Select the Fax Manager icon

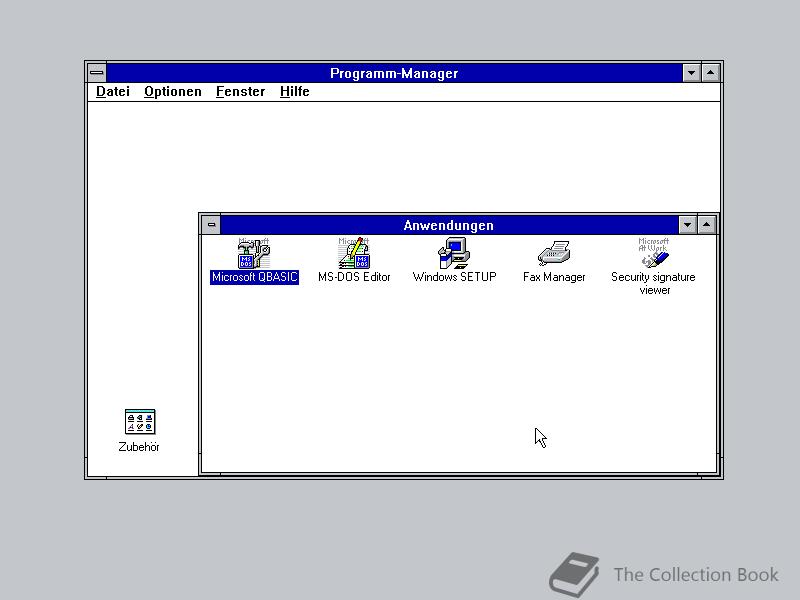(554, 254)
